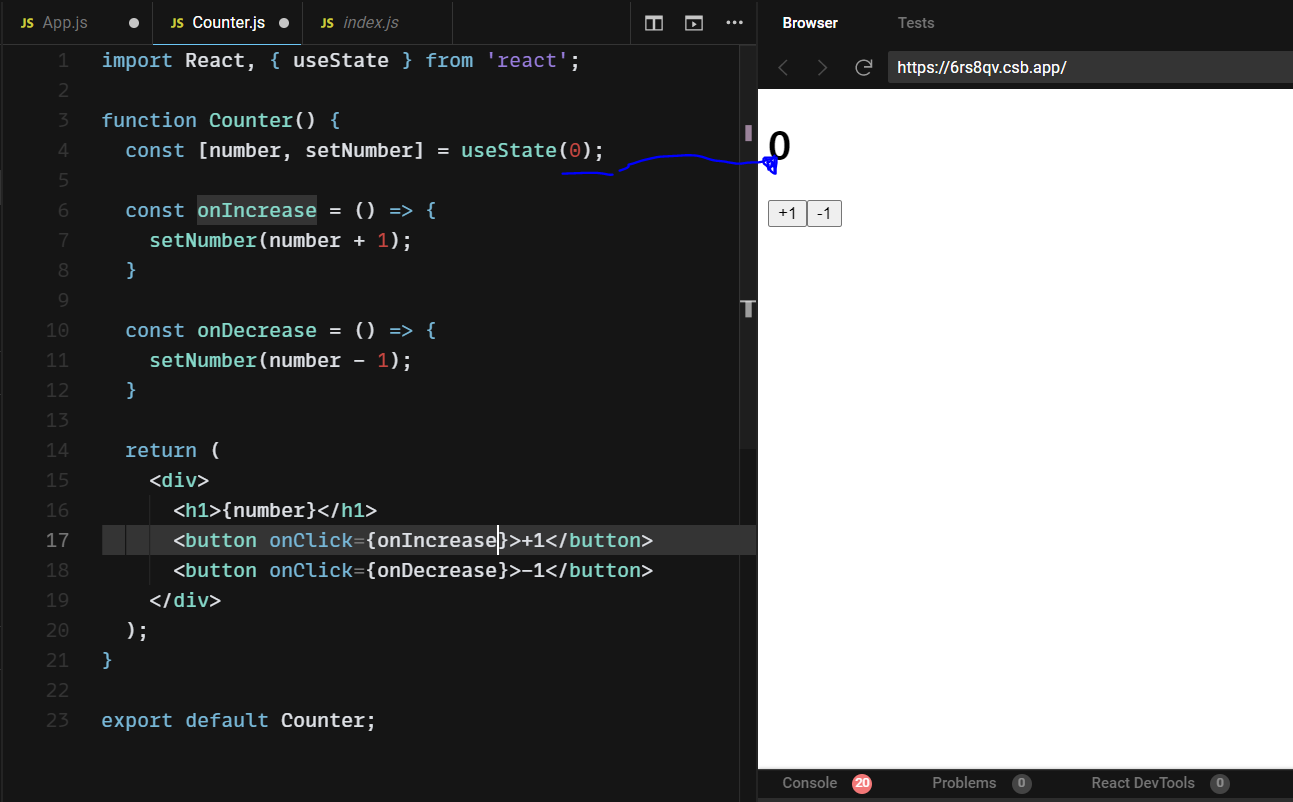Click '{onDecrease}' in line 18 button

pos(437,570)
